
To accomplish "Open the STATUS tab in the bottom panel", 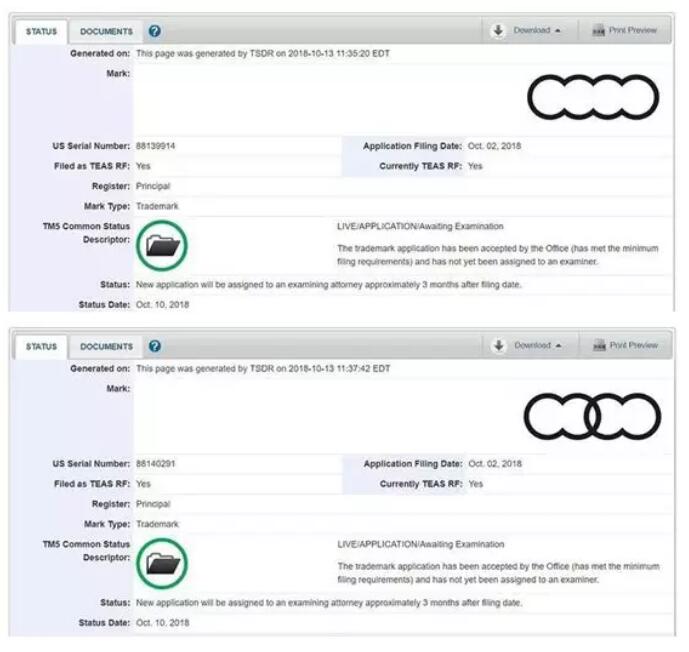I will pos(41,347).
